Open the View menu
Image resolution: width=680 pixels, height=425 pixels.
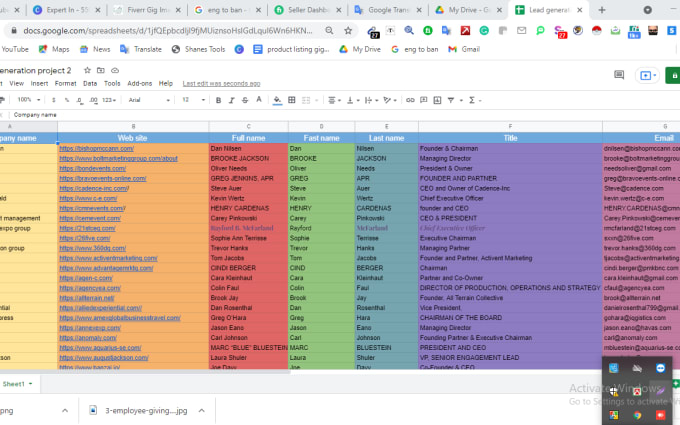[x=16, y=83]
